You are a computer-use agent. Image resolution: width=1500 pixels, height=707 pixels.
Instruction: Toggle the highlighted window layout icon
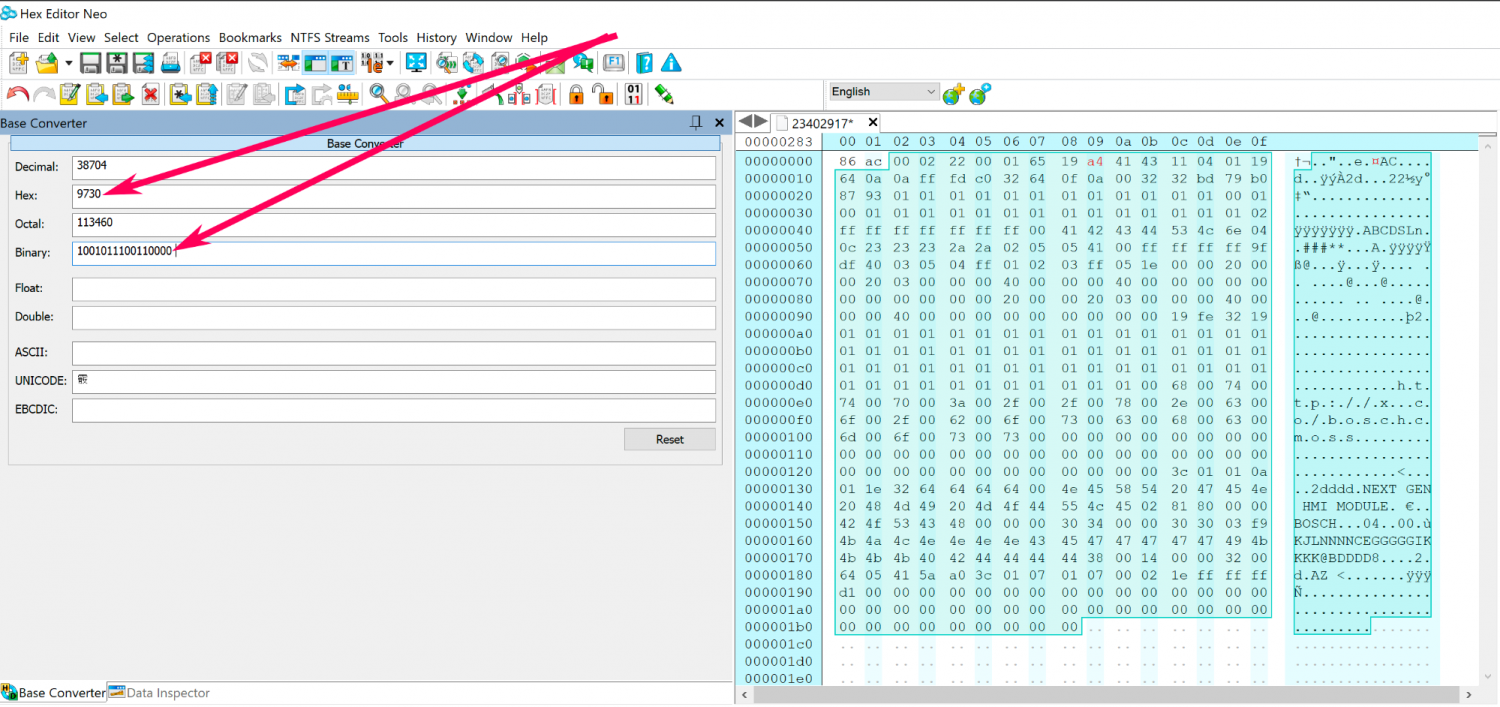(316, 63)
